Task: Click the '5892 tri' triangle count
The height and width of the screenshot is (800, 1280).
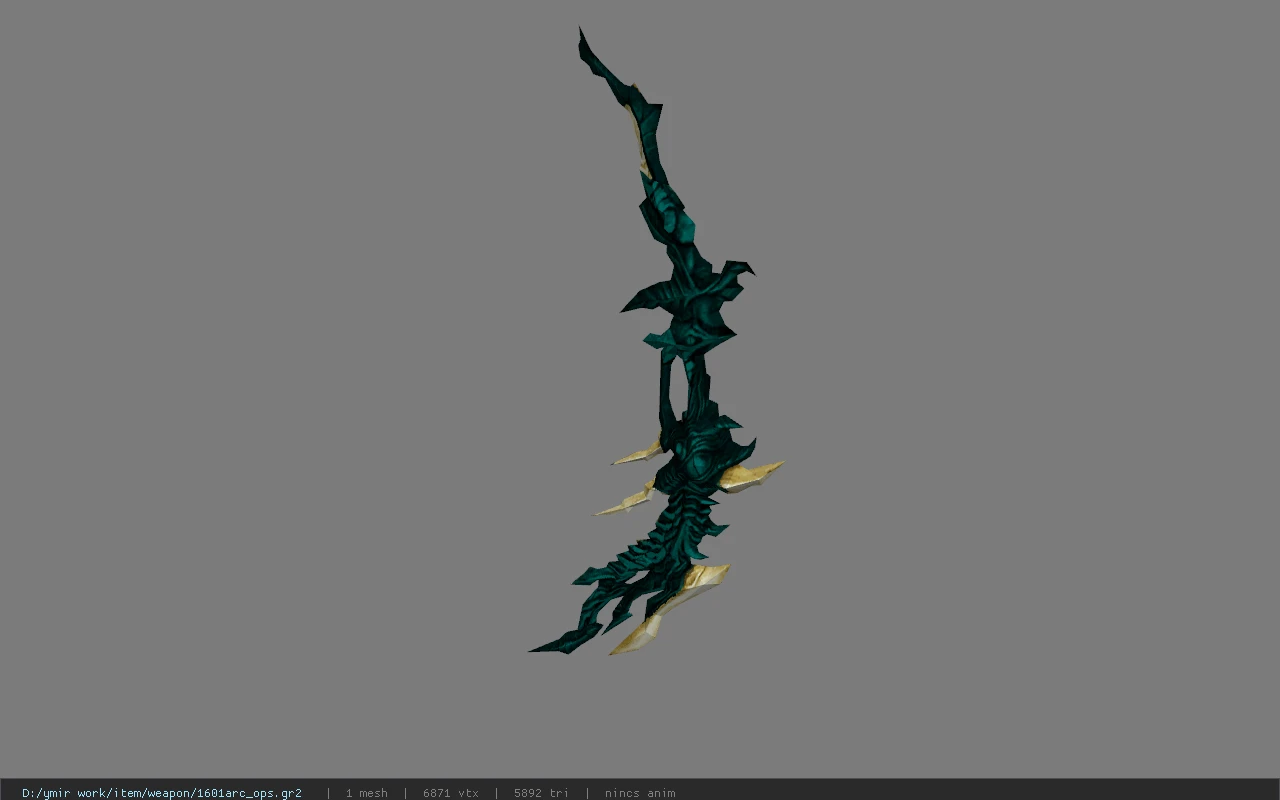Action: (x=542, y=793)
